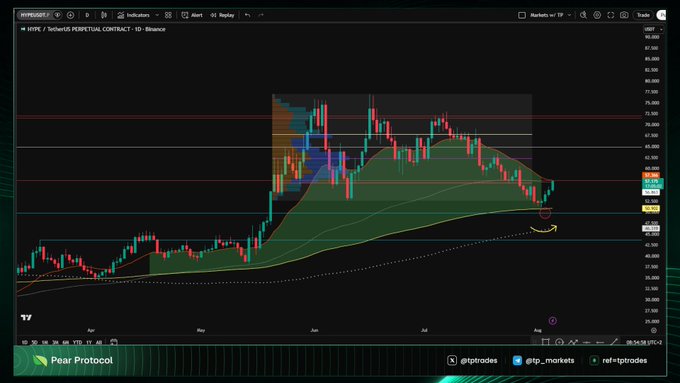Viewport: 680px width, 383px height.
Task: Open the Indicators dialog
Action: click(134, 15)
